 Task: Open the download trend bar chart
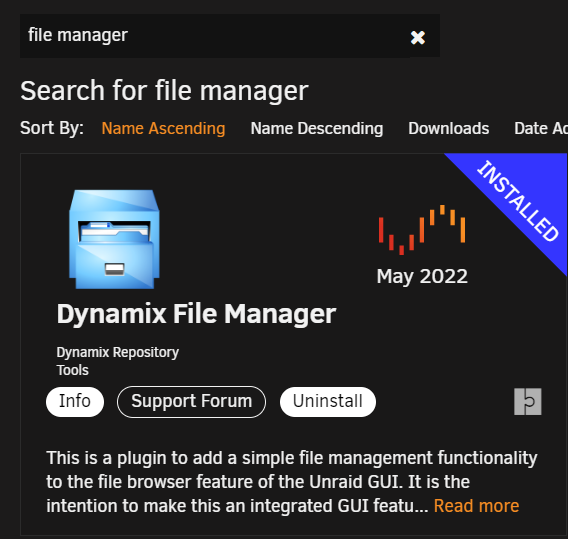[422, 230]
